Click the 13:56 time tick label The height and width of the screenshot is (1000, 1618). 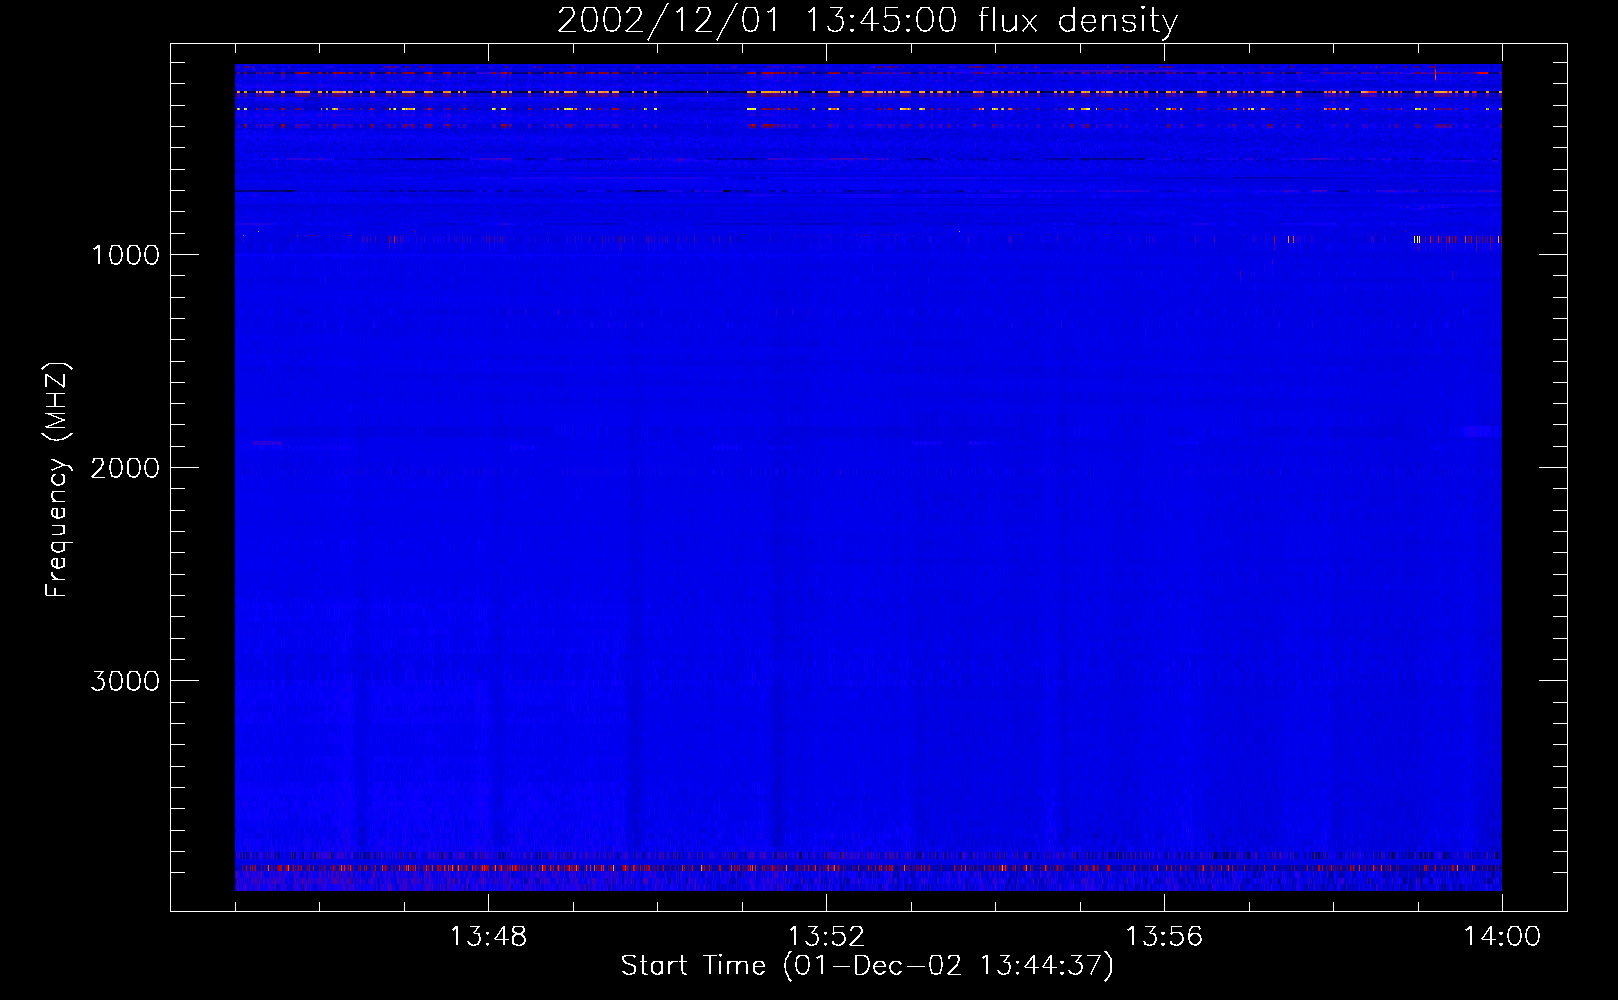[x=1164, y=937]
